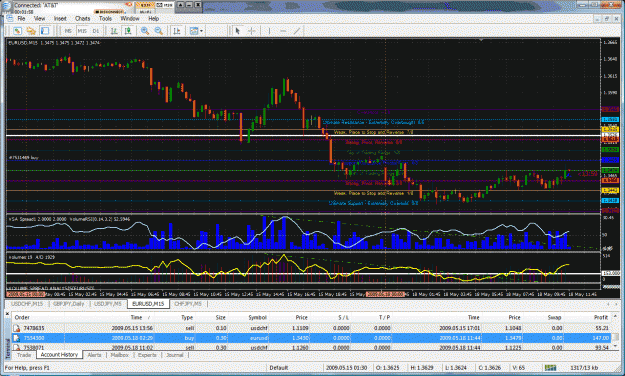Image resolution: width=625 pixels, height=376 pixels.
Task: Expand the templates dropdown arrow
Action: tap(202, 31)
